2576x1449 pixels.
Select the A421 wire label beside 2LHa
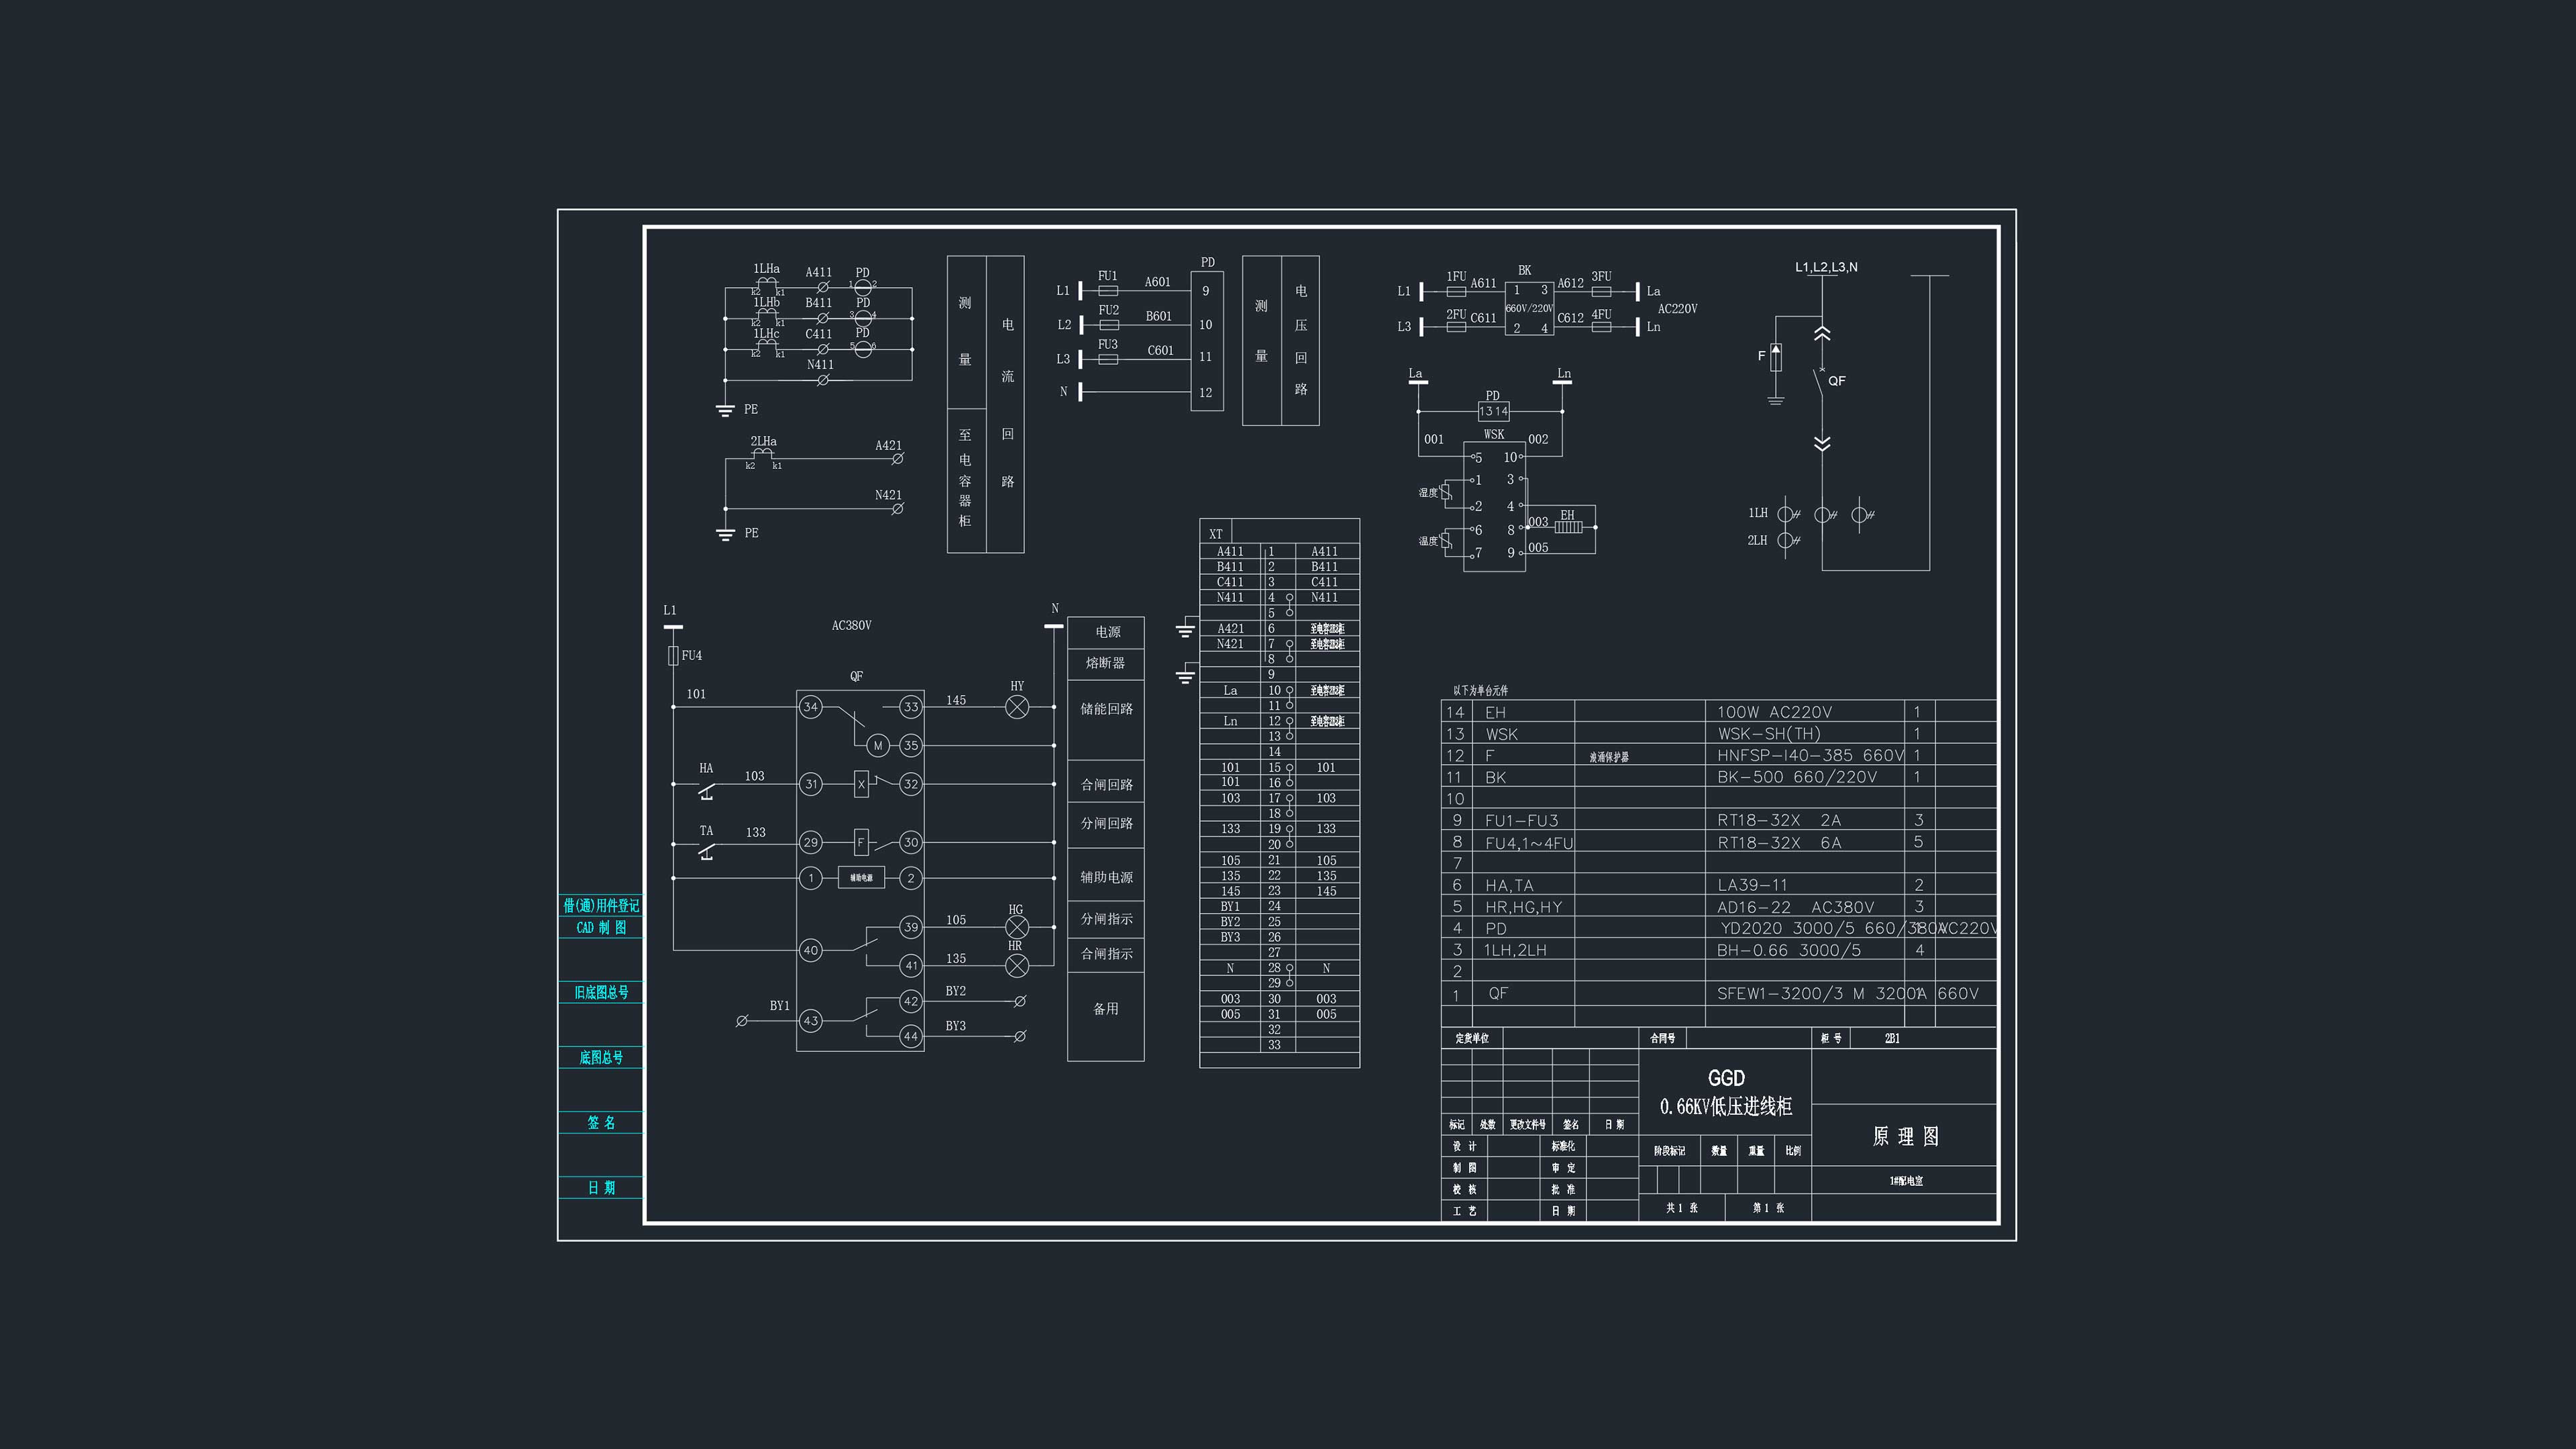tap(888, 445)
